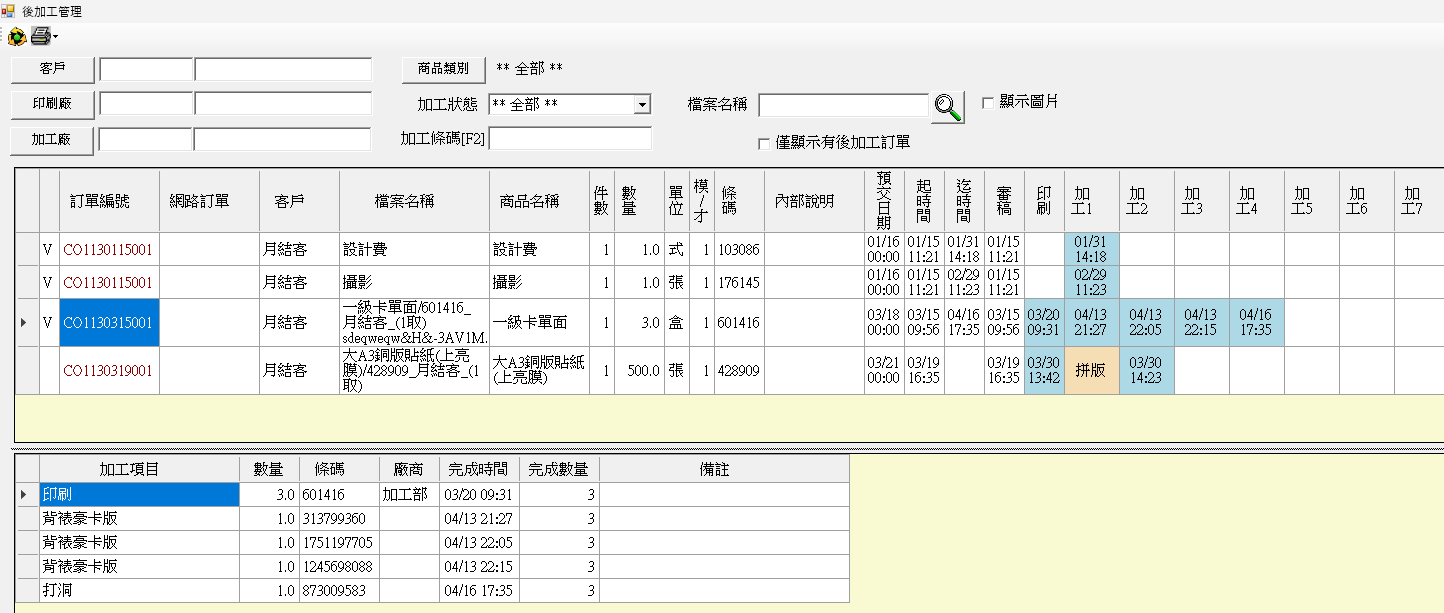Click the 一級卡單面 product name cell
Image resolution: width=1444 pixels, height=613 pixels.
(x=539, y=323)
